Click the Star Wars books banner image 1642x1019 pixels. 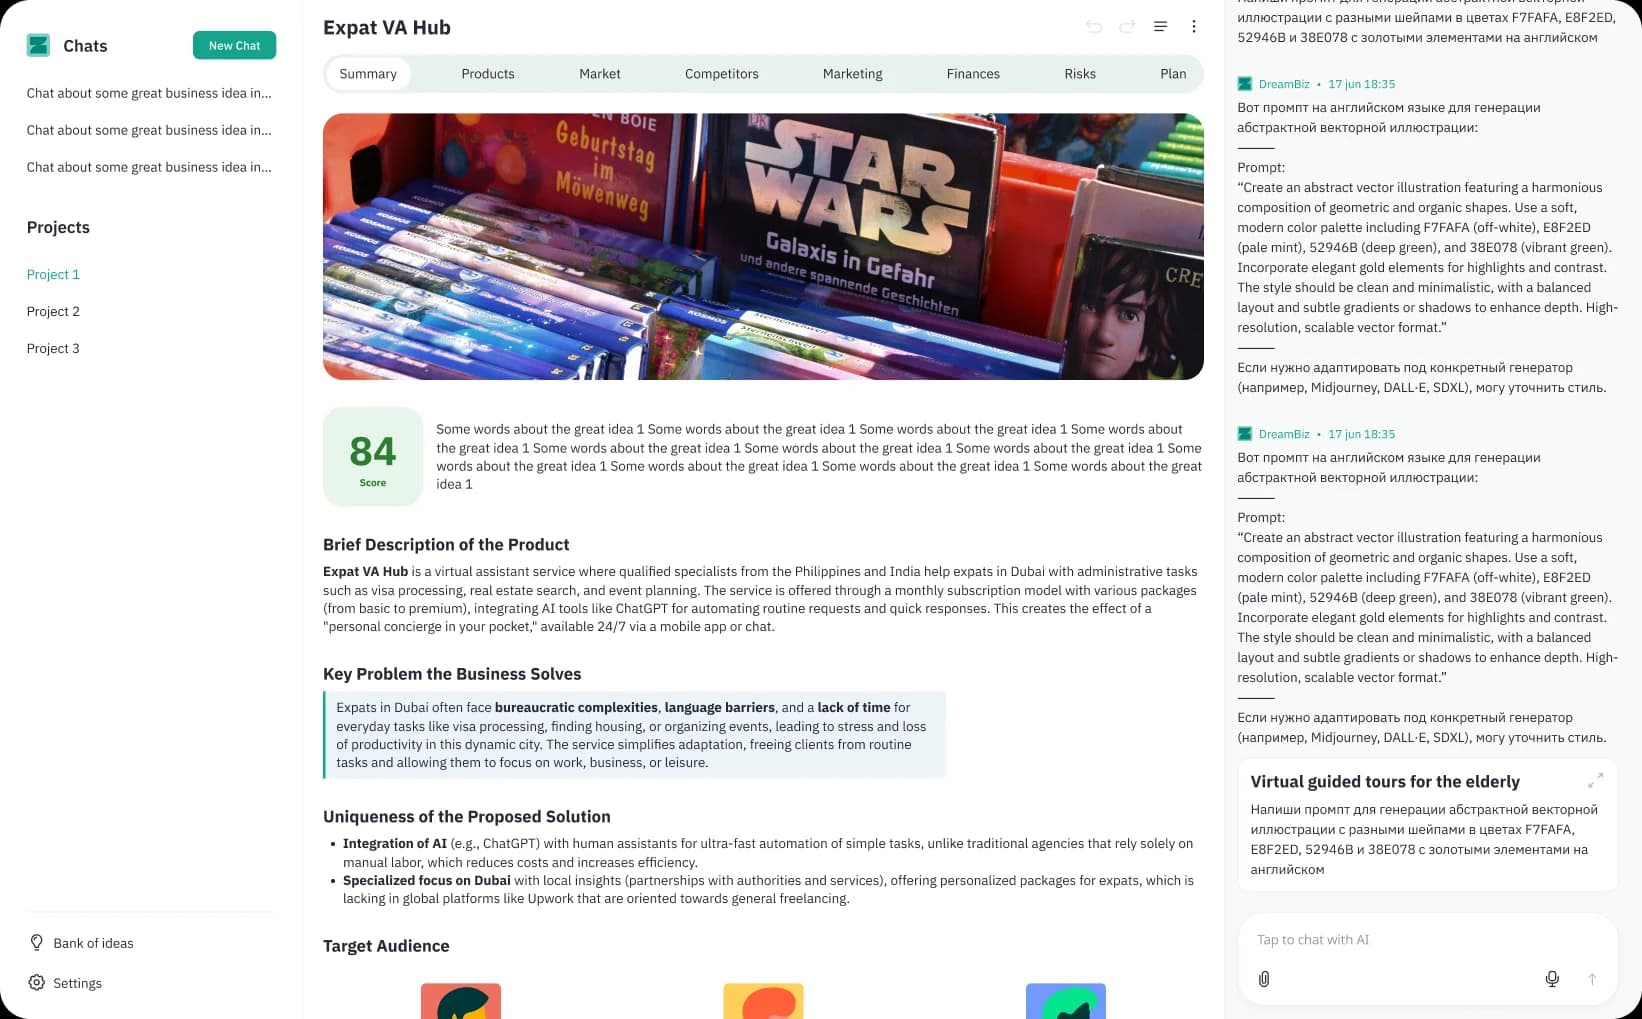coord(763,246)
